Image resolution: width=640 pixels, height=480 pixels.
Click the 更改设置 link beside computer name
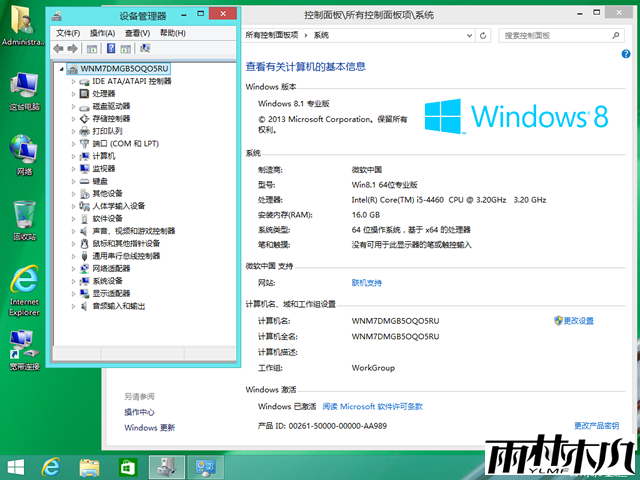click(578, 321)
